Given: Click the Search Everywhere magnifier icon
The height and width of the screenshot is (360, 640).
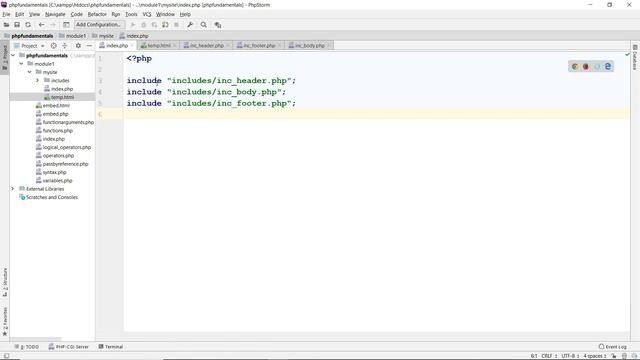Looking at the screenshot, I should 204,25.
